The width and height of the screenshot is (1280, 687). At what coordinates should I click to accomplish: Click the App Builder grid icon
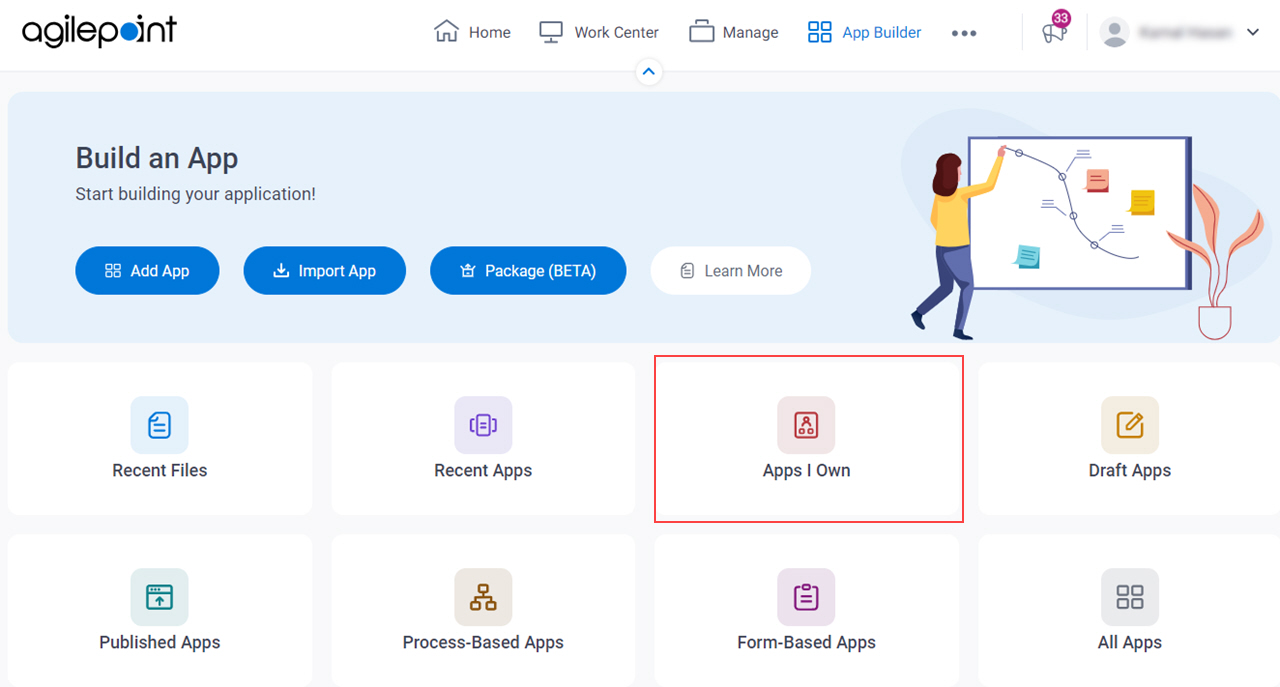point(820,32)
